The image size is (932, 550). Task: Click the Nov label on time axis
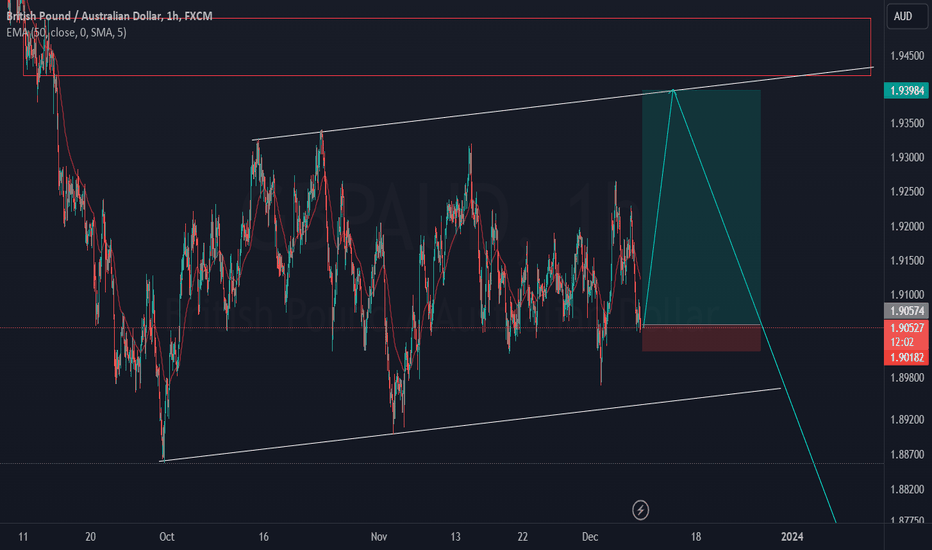(379, 536)
